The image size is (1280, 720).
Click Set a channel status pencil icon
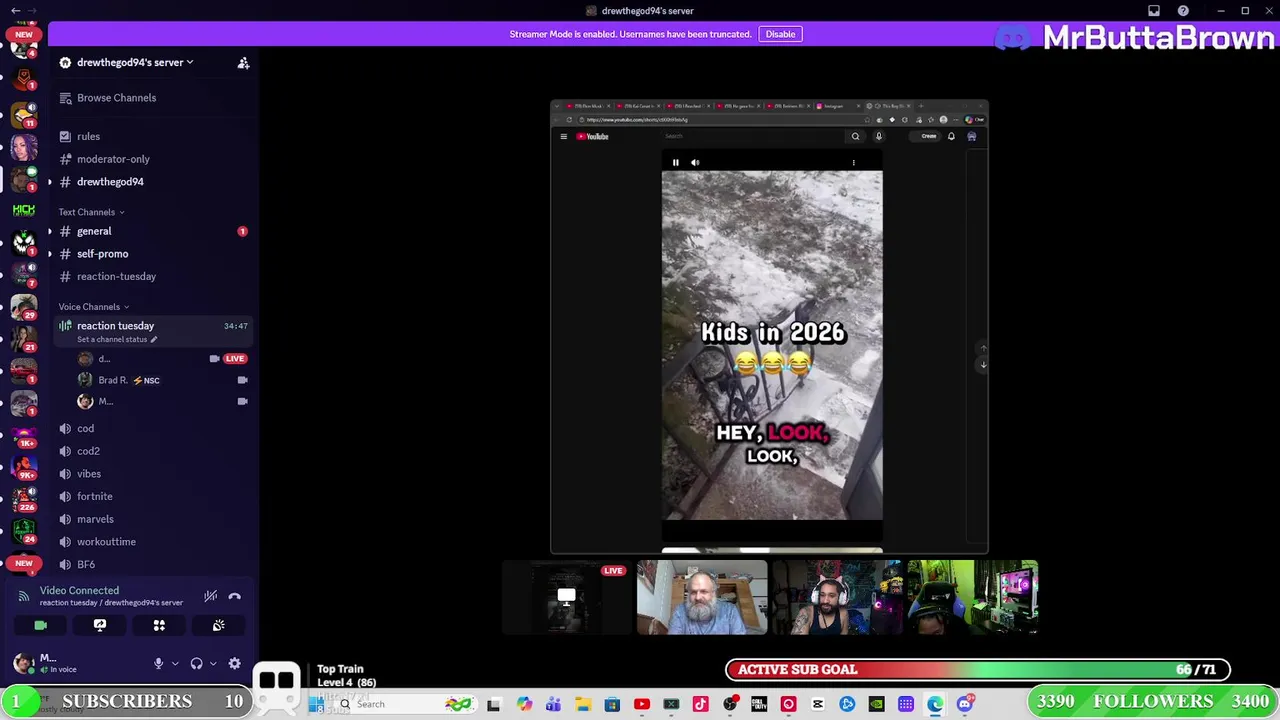[x=154, y=340]
